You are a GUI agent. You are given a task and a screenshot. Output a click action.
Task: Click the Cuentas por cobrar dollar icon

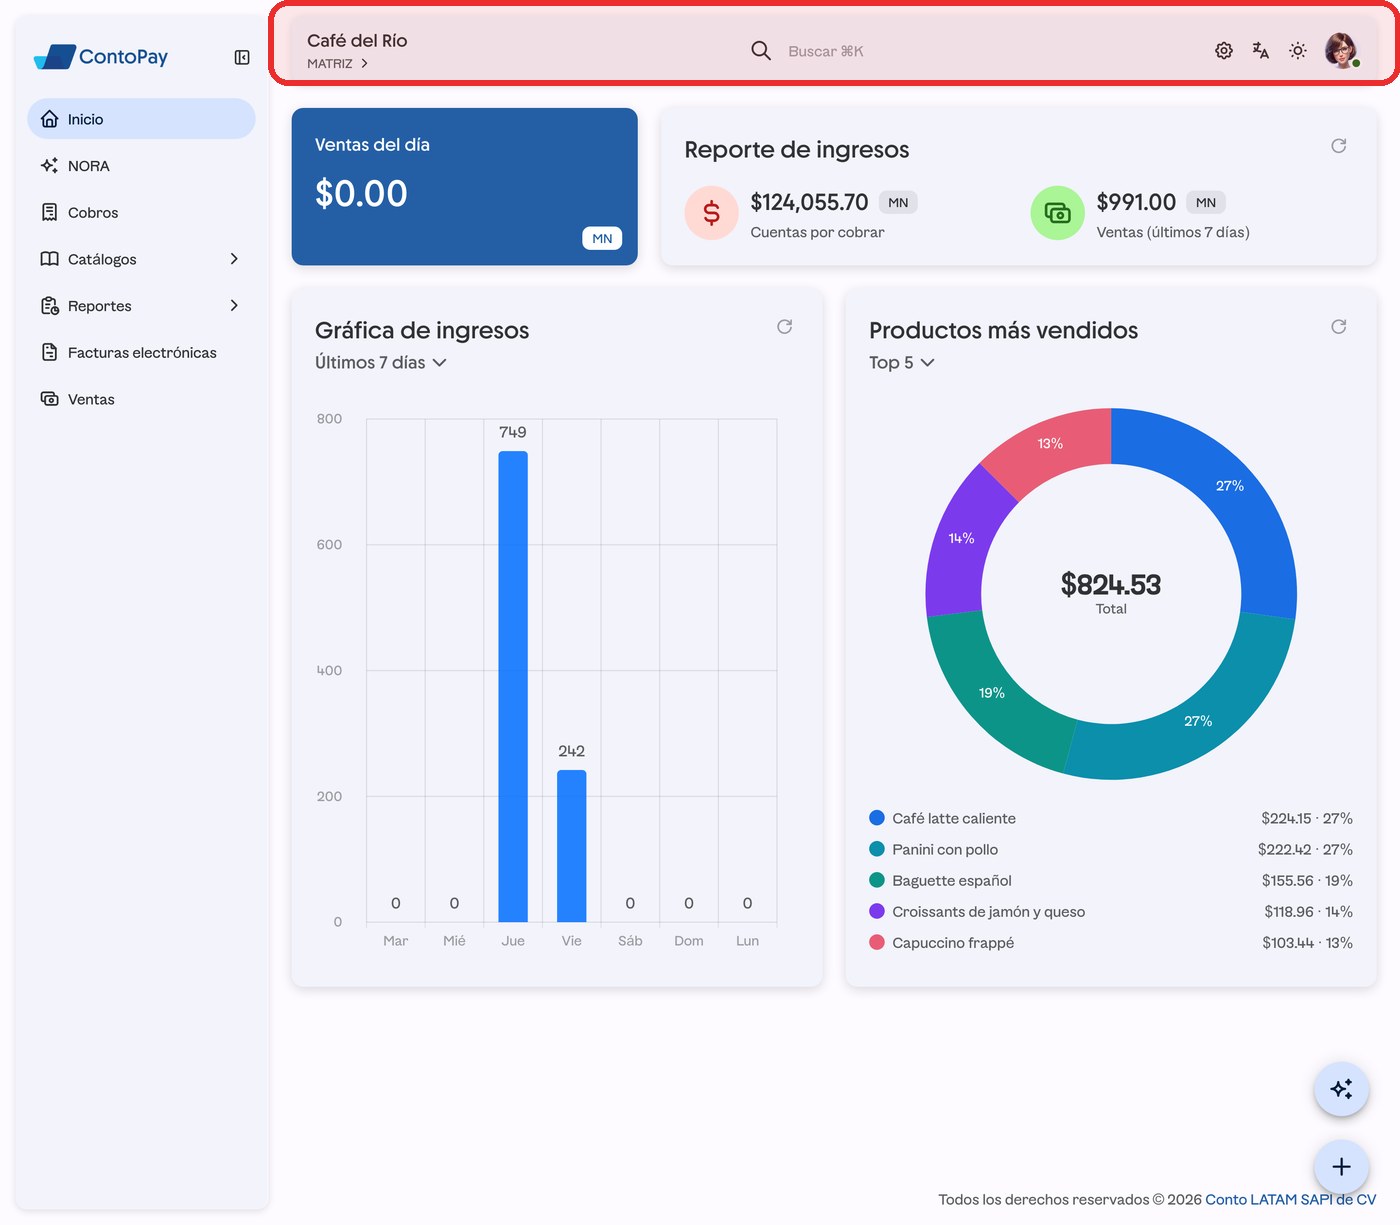(711, 213)
